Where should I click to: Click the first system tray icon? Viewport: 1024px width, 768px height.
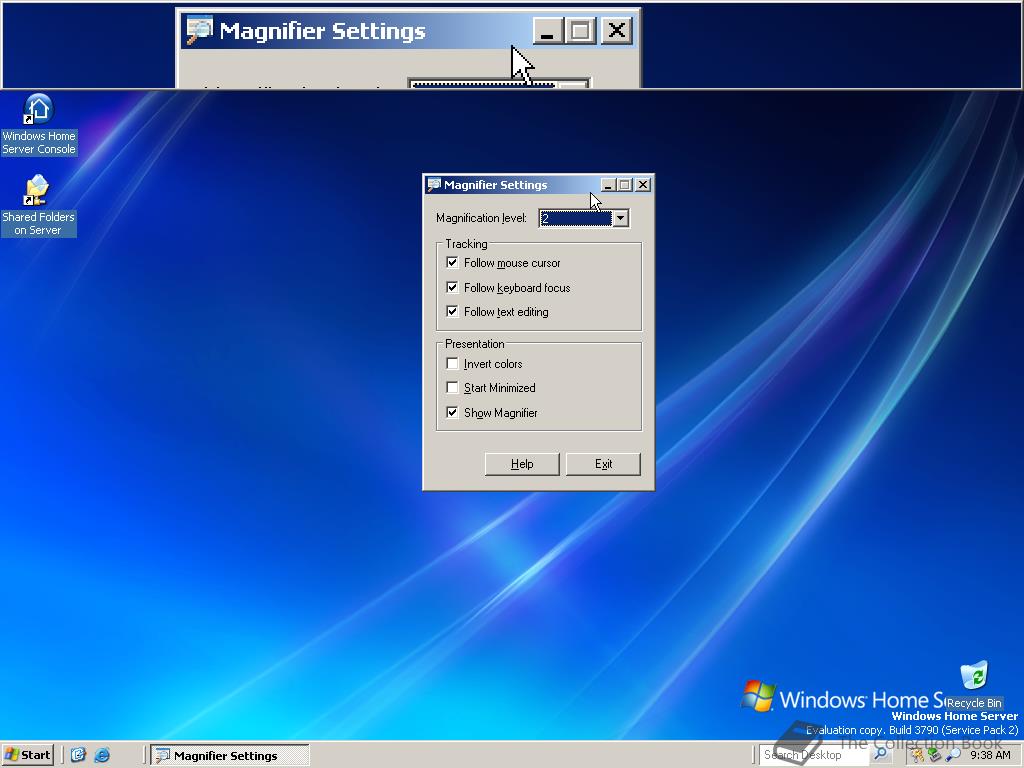[918, 755]
